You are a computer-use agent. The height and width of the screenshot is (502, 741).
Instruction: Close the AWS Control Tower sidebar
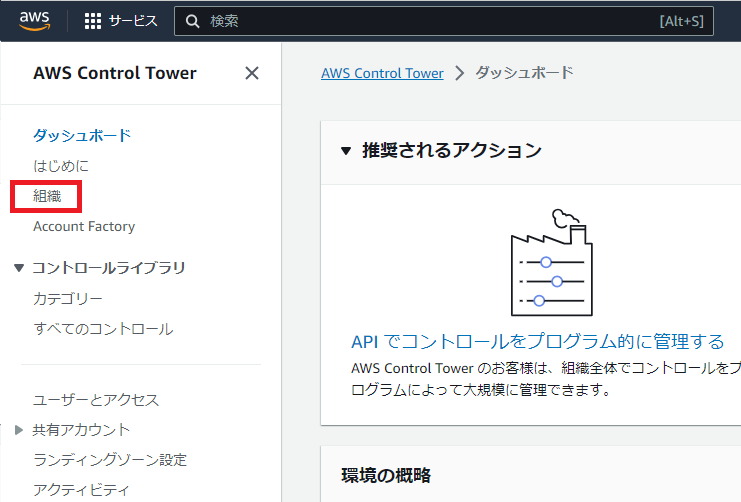252,73
